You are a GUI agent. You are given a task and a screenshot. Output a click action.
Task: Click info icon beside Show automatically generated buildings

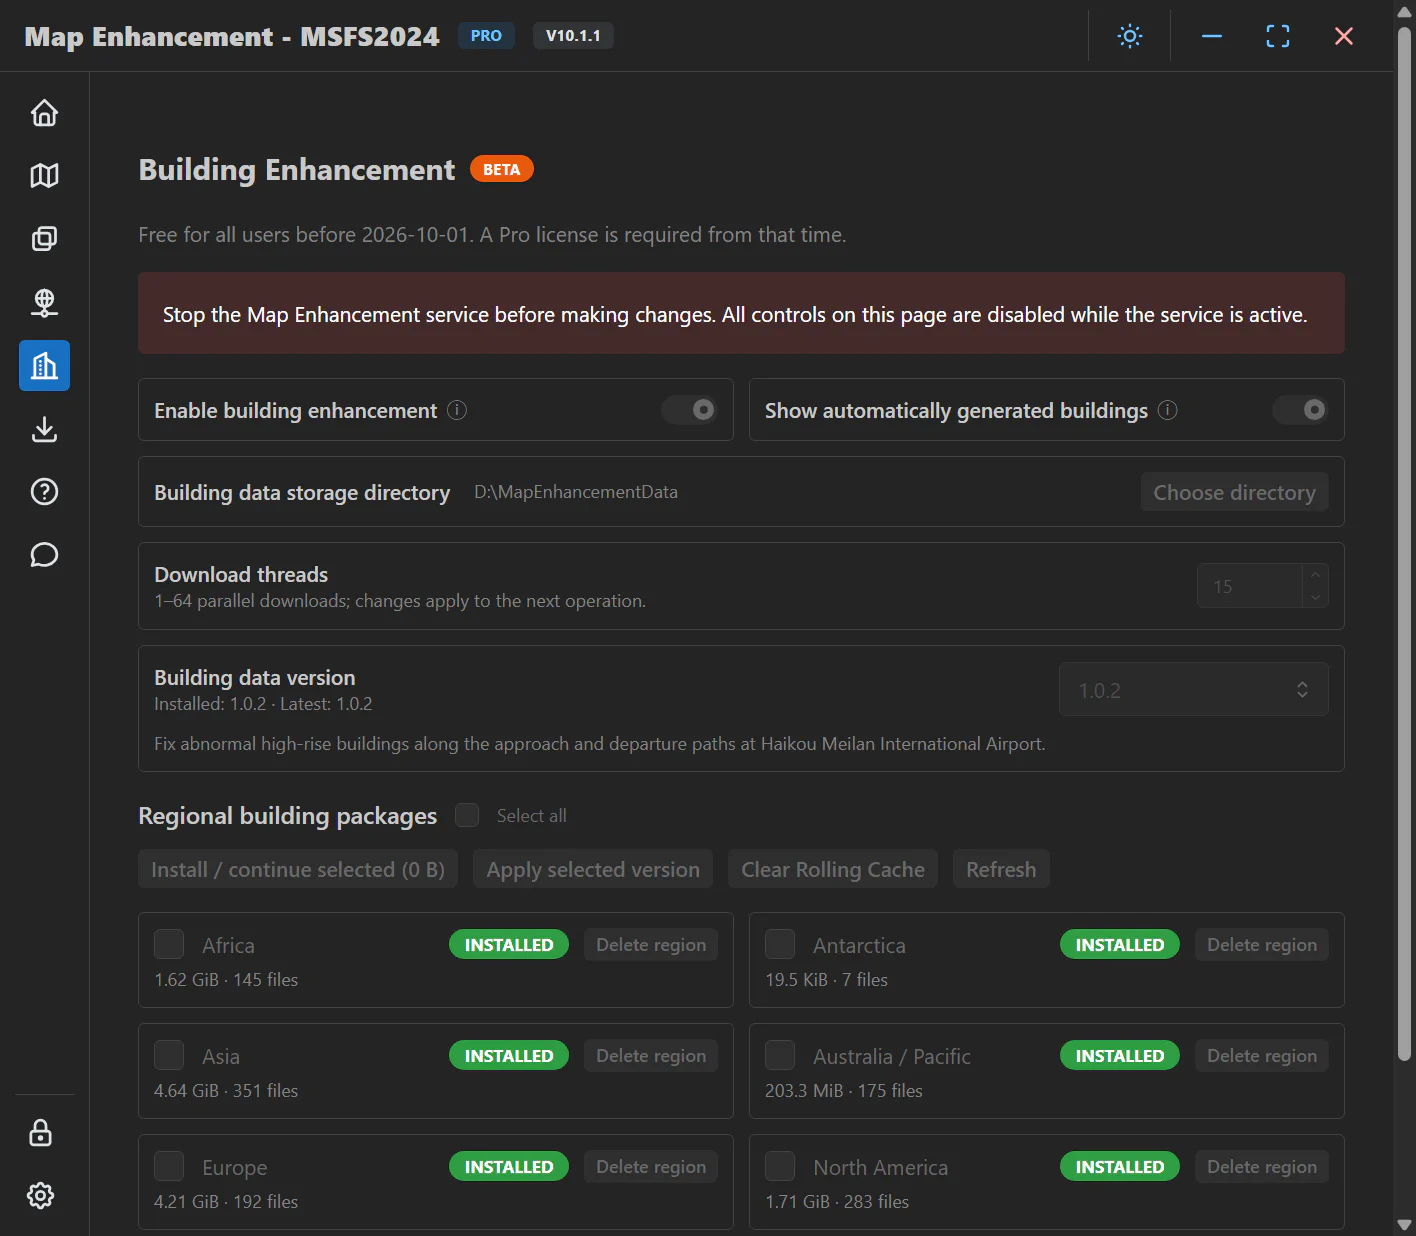(x=1168, y=410)
